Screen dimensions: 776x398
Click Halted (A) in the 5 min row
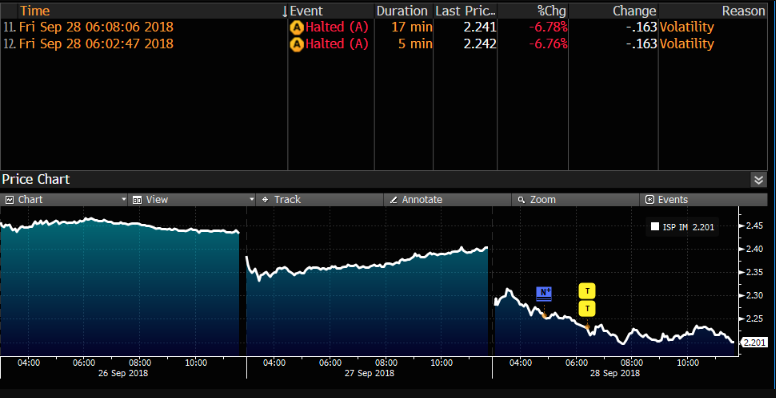coord(337,44)
